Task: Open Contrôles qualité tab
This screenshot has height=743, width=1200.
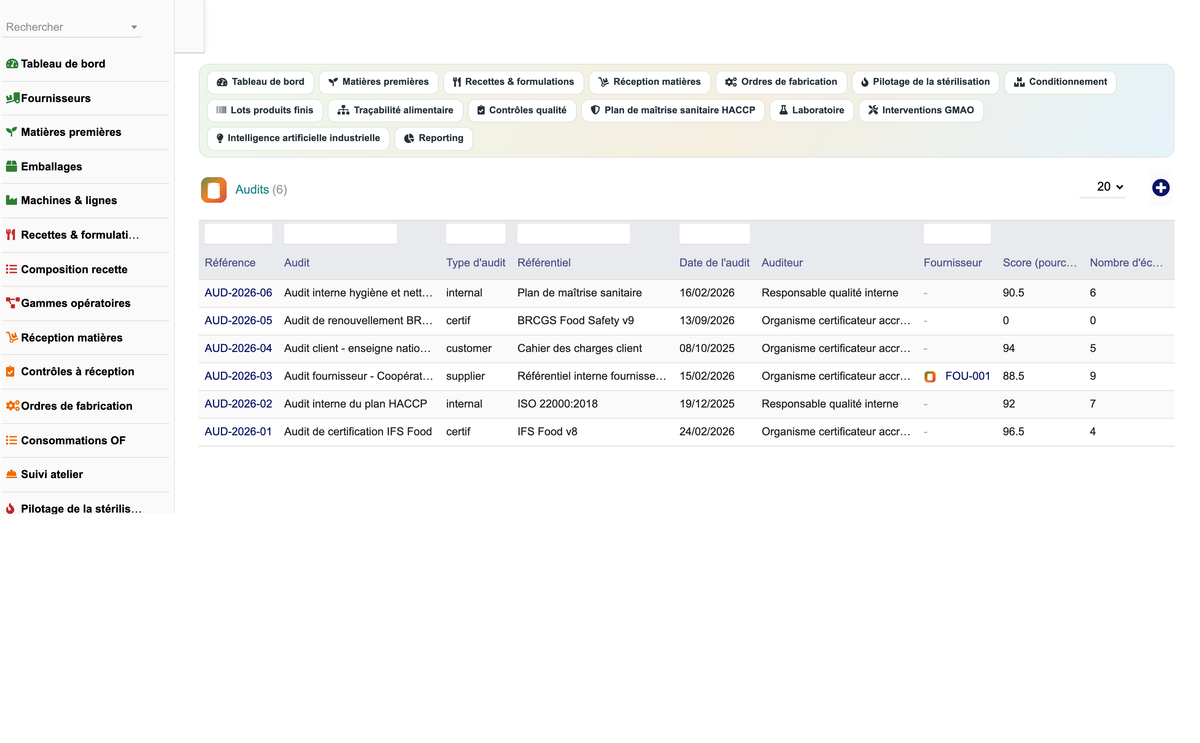Action: click(x=522, y=110)
